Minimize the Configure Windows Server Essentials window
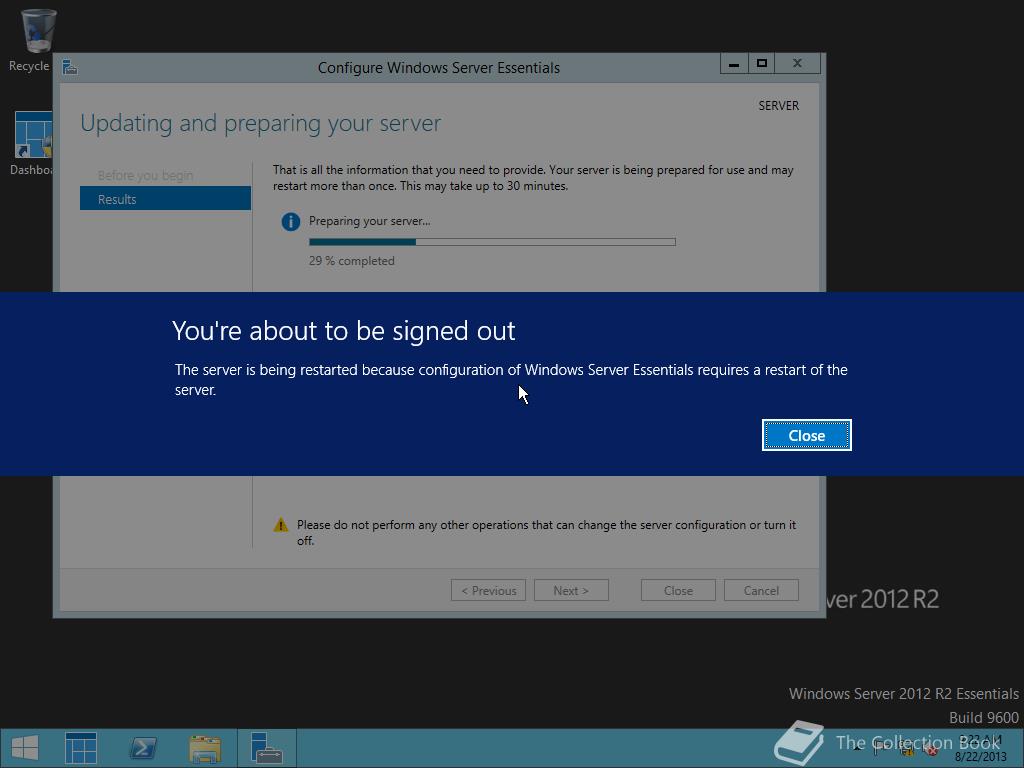The width and height of the screenshot is (1024, 768). pos(734,63)
